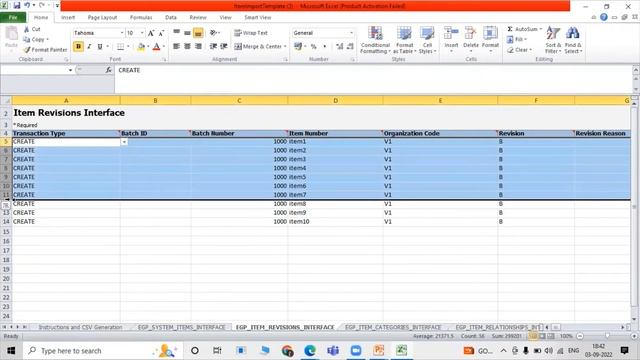Viewport: 640px width, 360px height.
Task: Click the Type here to search box
Action: point(102,351)
